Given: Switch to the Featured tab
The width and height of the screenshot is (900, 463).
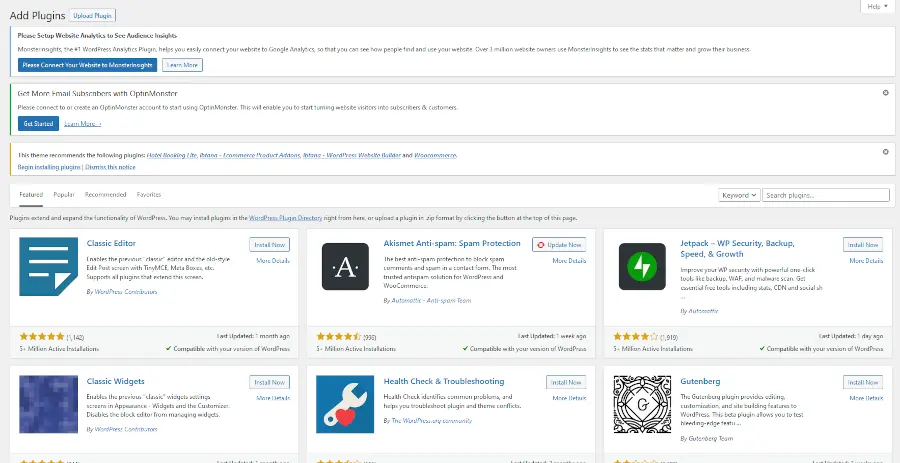Looking at the screenshot, I should pyautogui.click(x=31, y=194).
